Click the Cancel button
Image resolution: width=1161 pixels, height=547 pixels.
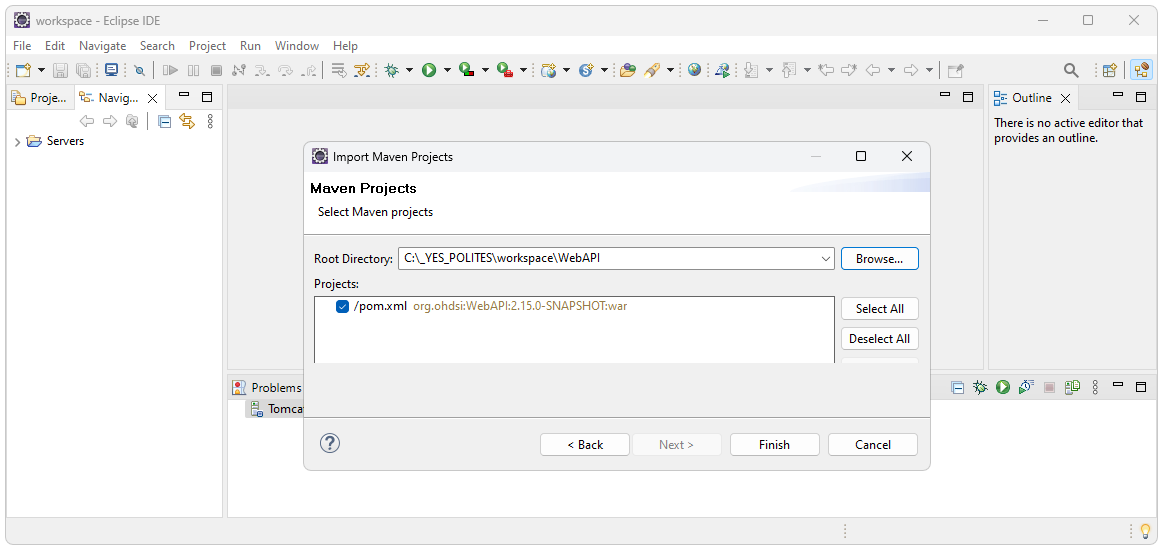[x=873, y=445]
